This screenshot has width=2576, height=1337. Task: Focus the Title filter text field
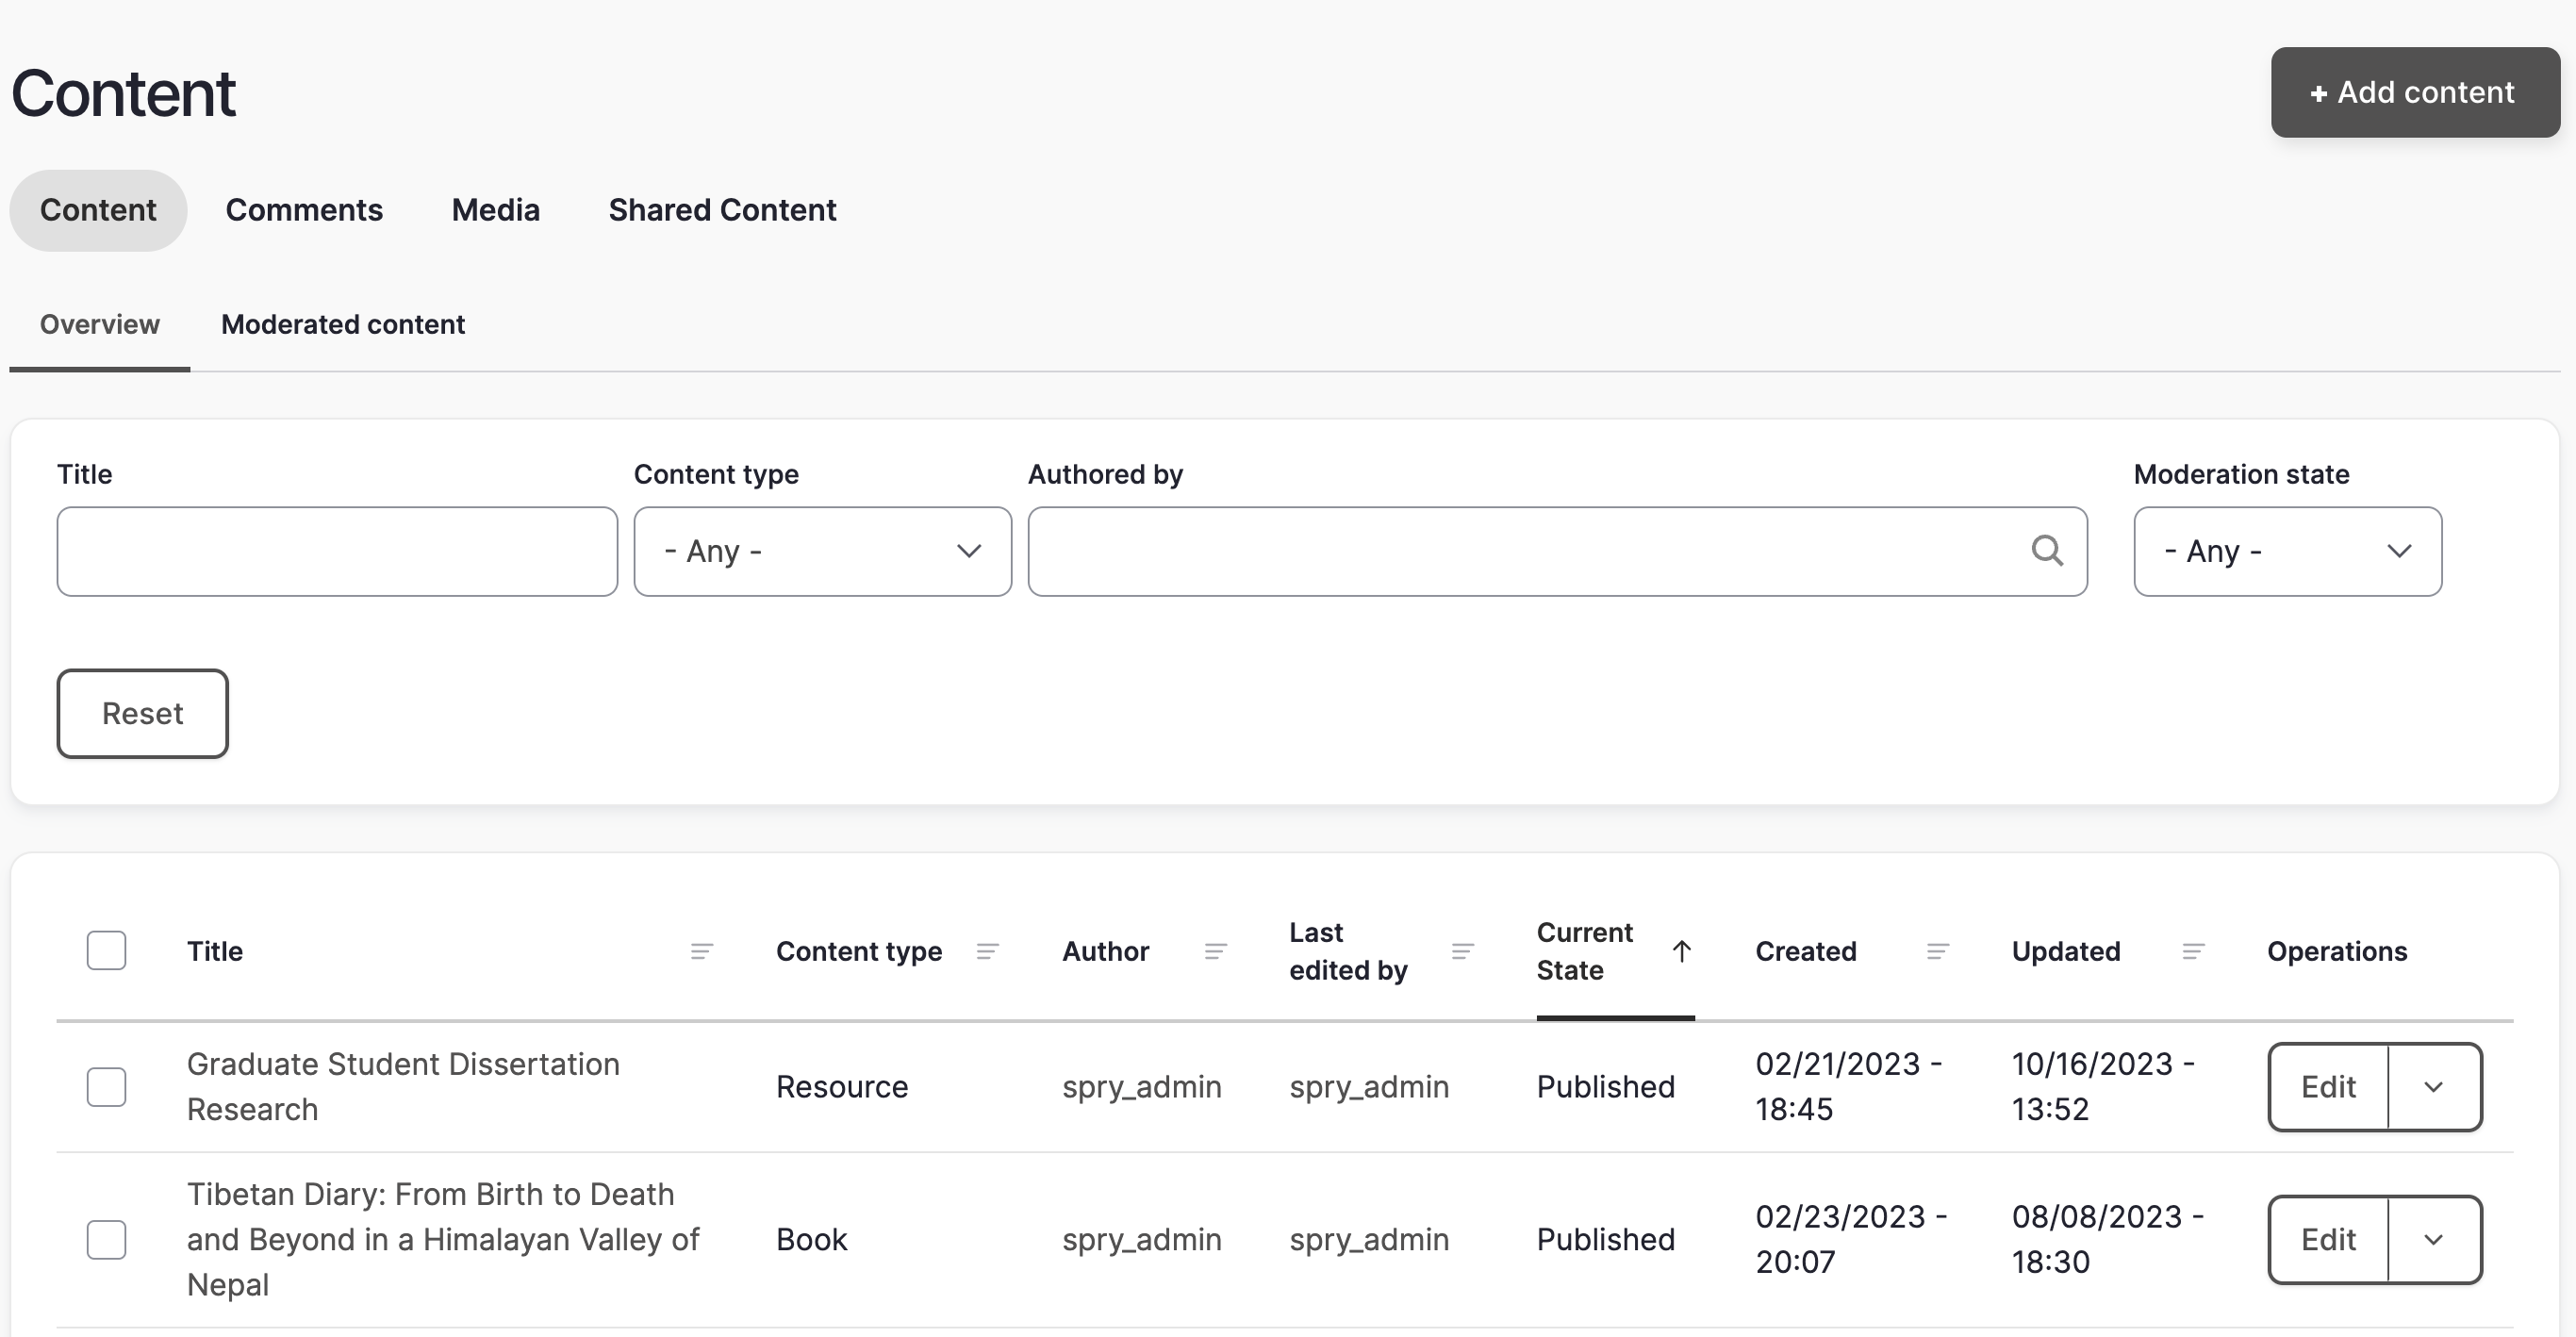(337, 552)
